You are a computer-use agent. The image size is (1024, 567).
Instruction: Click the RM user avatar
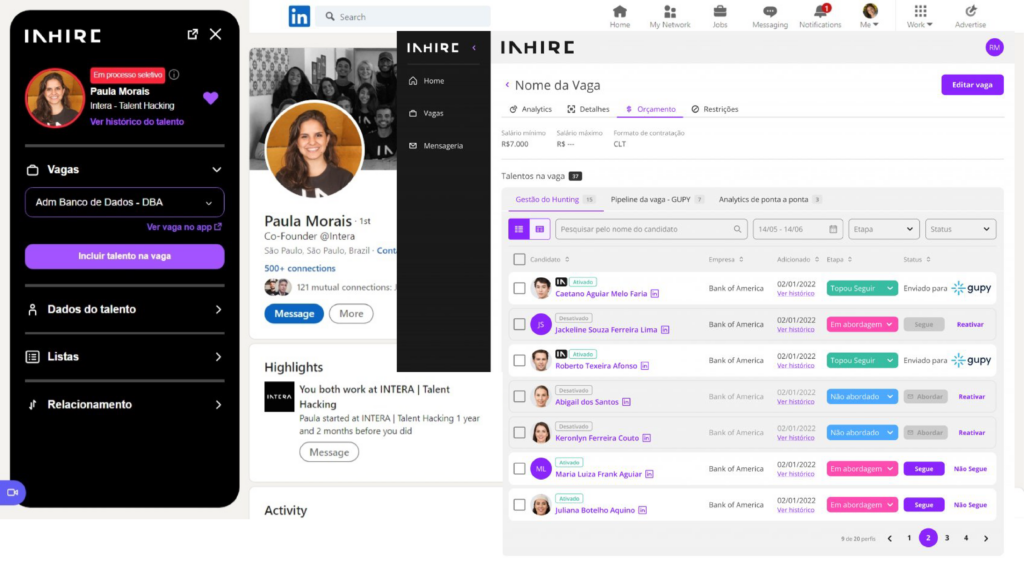tap(994, 47)
